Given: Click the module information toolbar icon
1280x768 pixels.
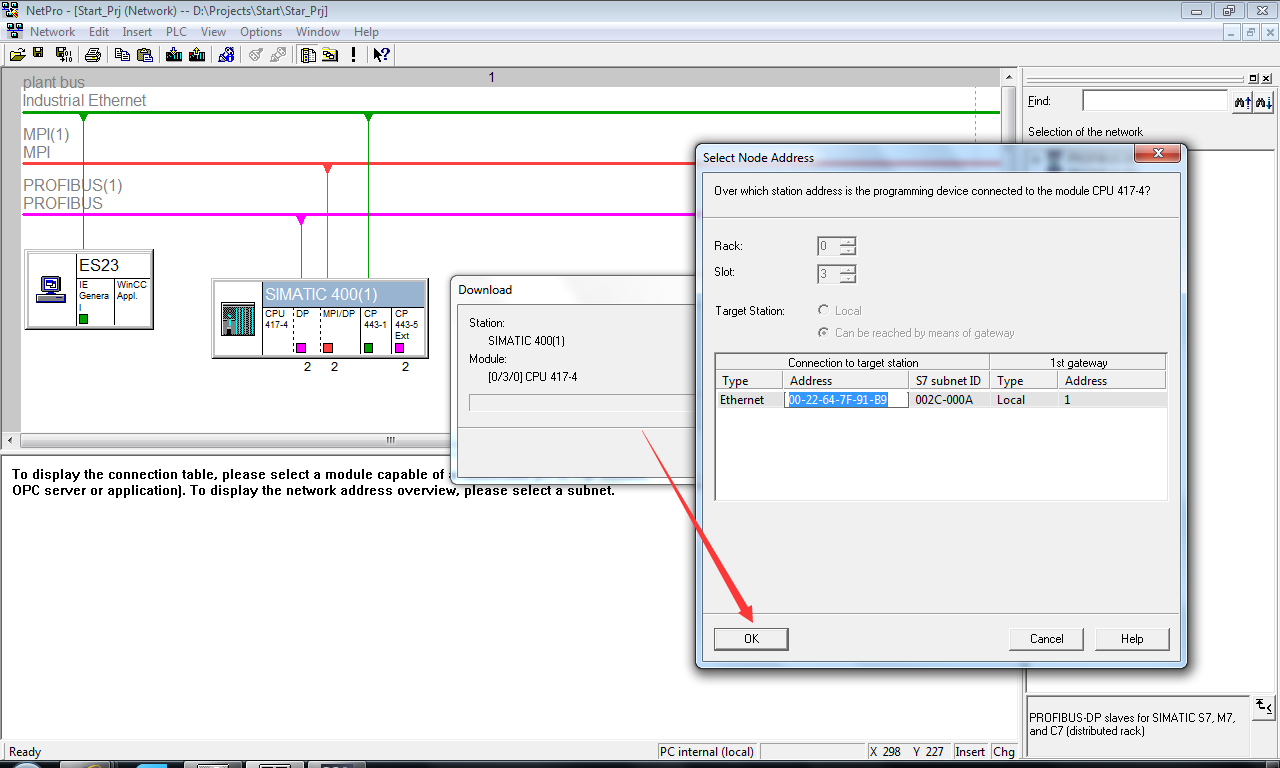Looking at the screenshot, I should (227, 54).
